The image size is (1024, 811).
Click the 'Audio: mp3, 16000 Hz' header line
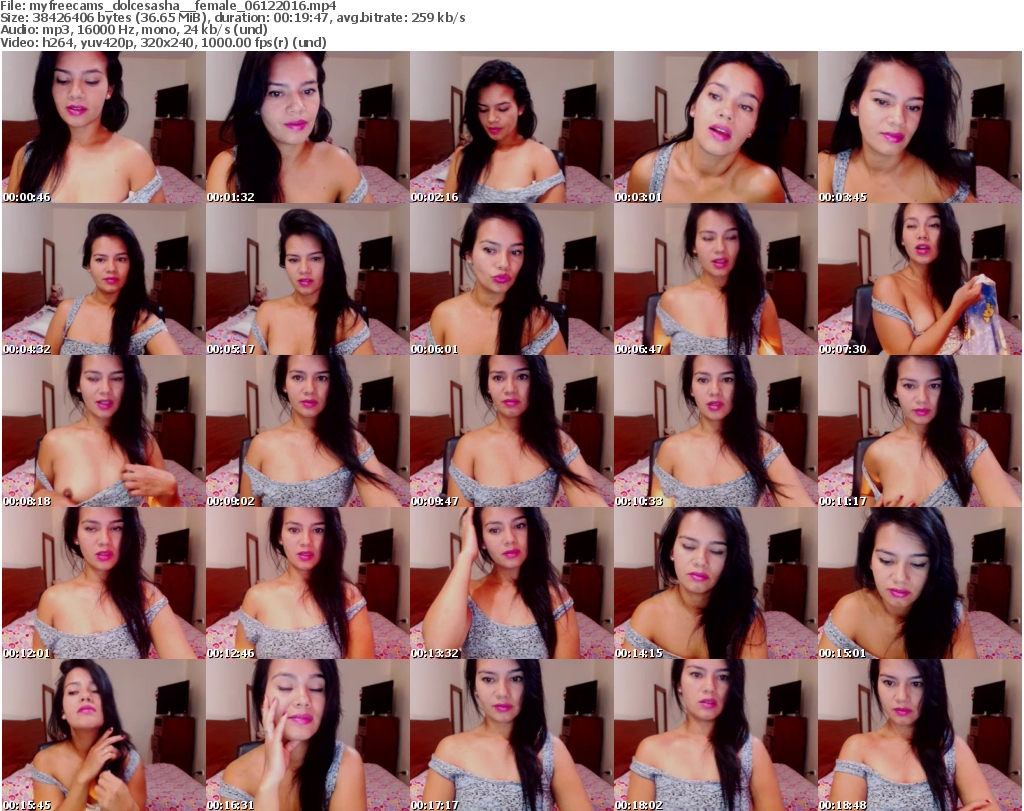pos(134,30)
